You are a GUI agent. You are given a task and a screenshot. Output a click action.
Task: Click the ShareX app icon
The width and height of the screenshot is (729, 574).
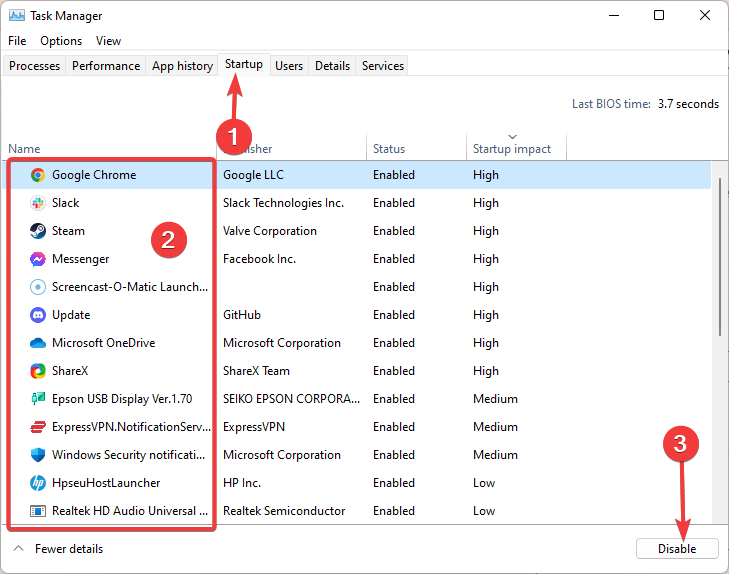point(38,371)
